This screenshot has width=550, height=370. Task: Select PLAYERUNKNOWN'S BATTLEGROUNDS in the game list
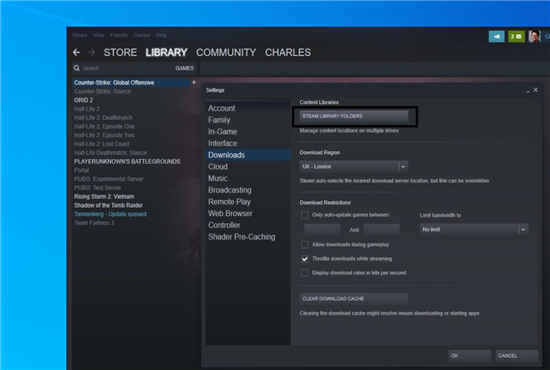coord(127,162)
